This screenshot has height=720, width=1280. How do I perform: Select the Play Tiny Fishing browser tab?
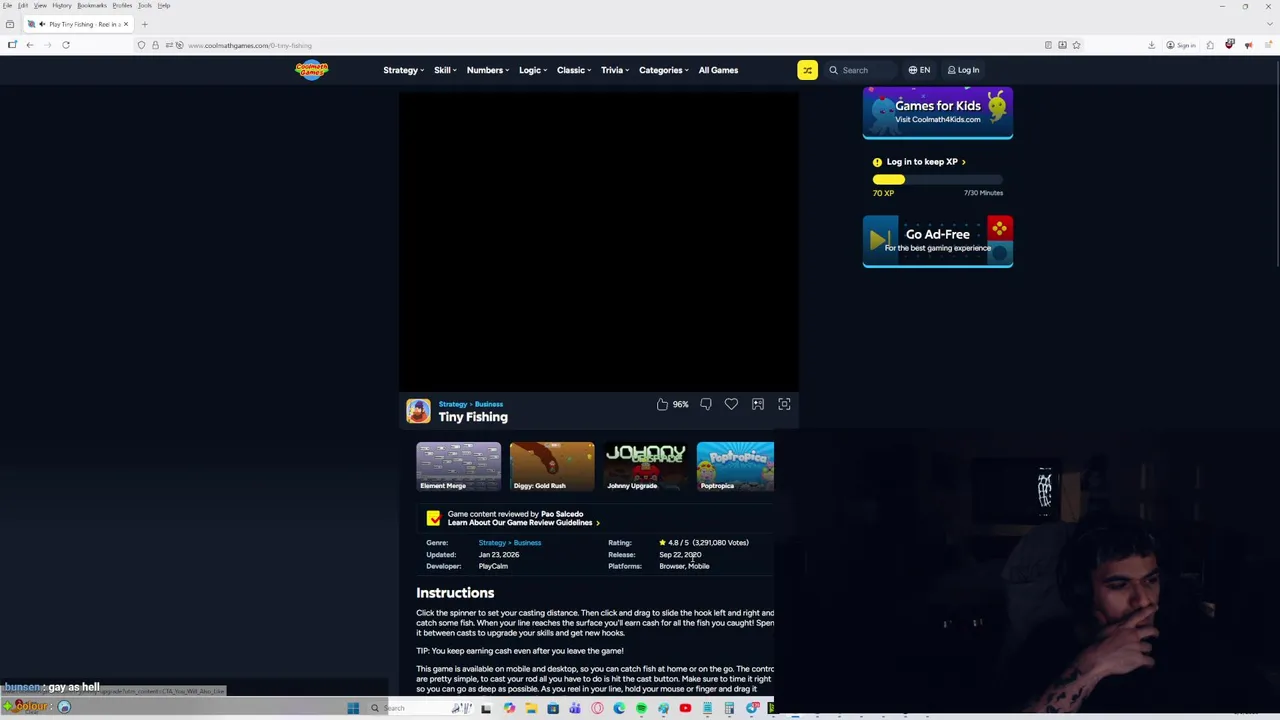(78, 24)
